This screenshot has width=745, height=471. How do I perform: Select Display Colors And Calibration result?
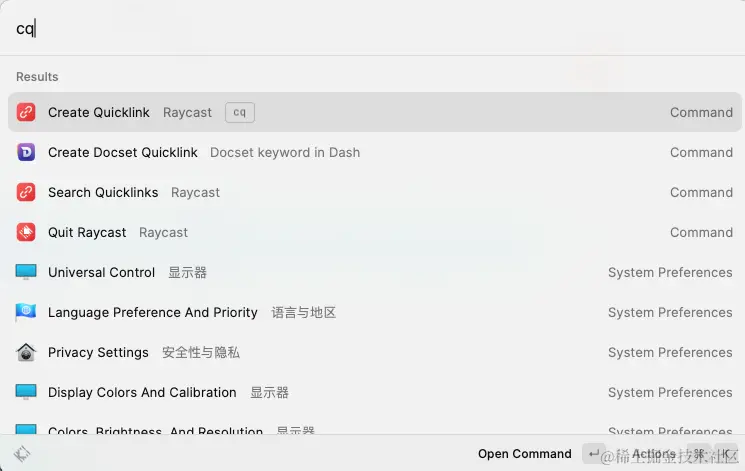click(374, 392)
